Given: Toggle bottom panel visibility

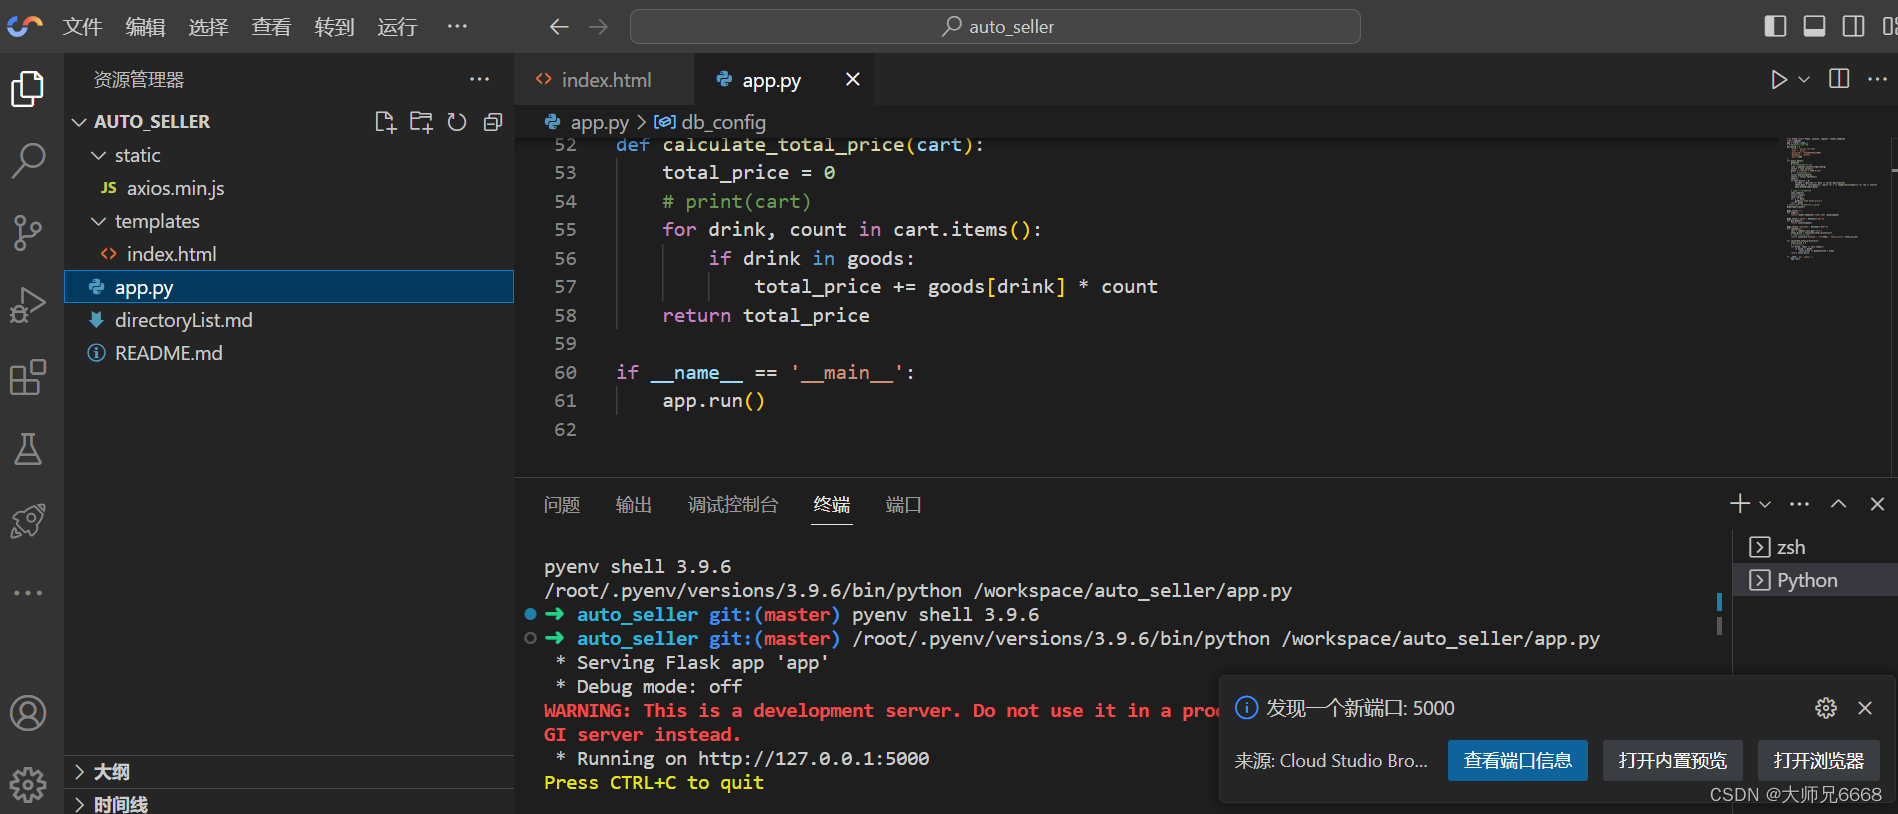Looking at the screenshot, I should click(x=1814, y=26).
